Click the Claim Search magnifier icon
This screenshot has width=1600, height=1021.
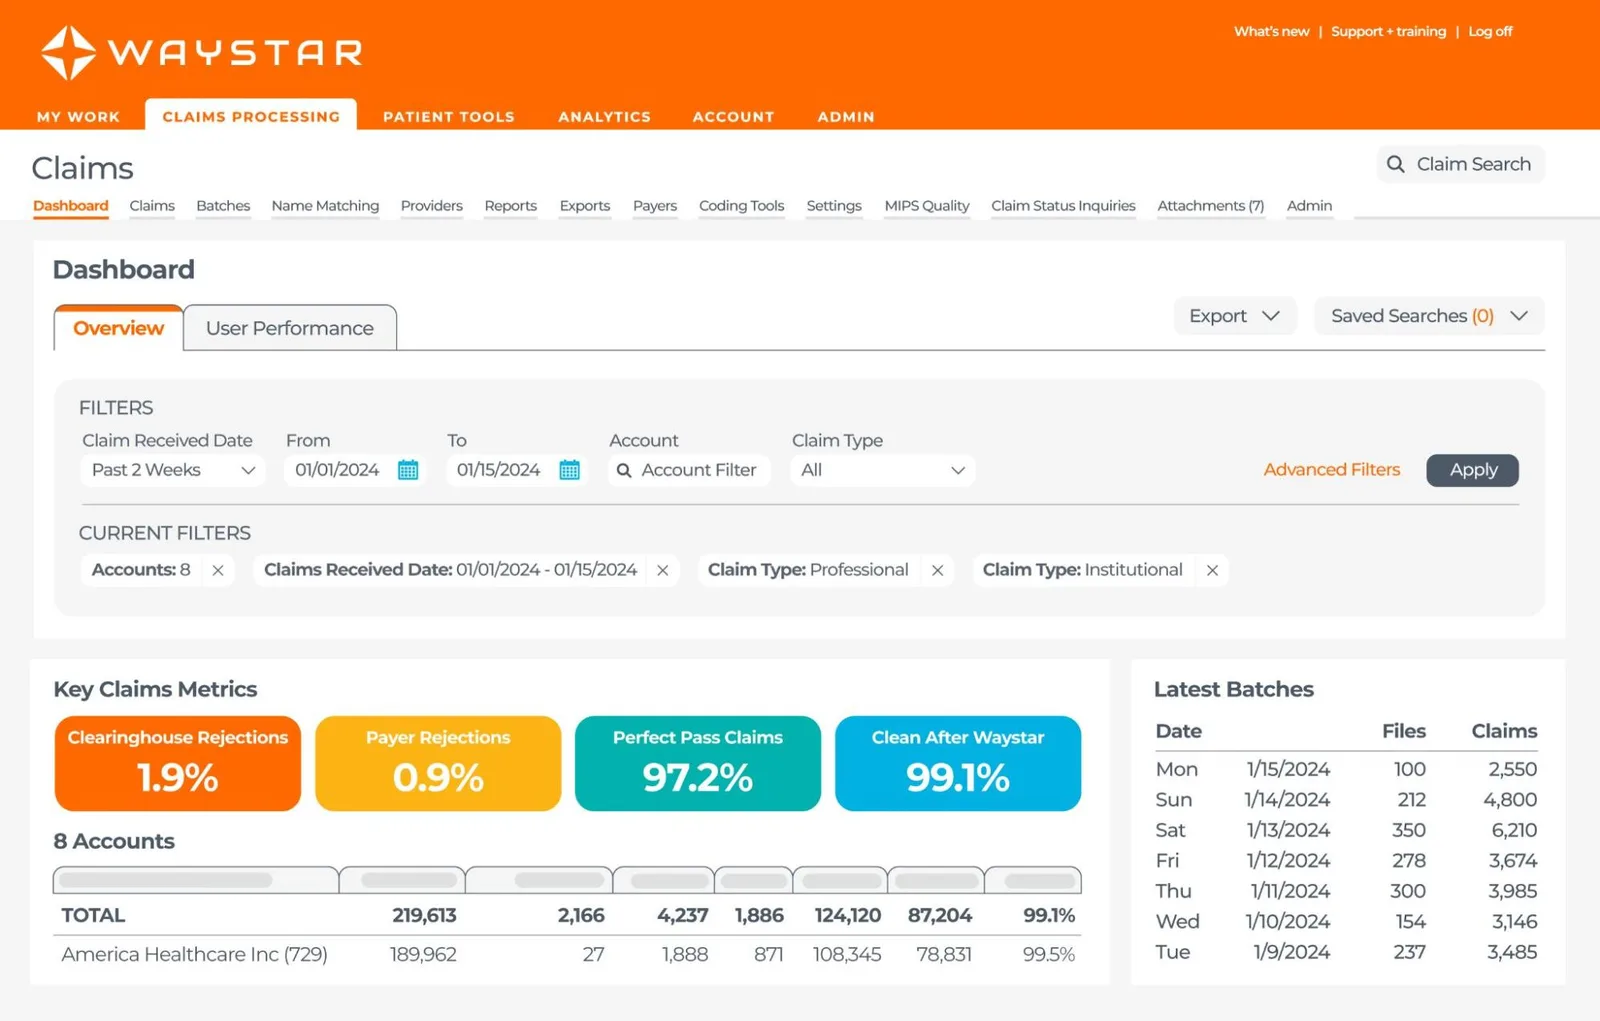[1396, 164]
